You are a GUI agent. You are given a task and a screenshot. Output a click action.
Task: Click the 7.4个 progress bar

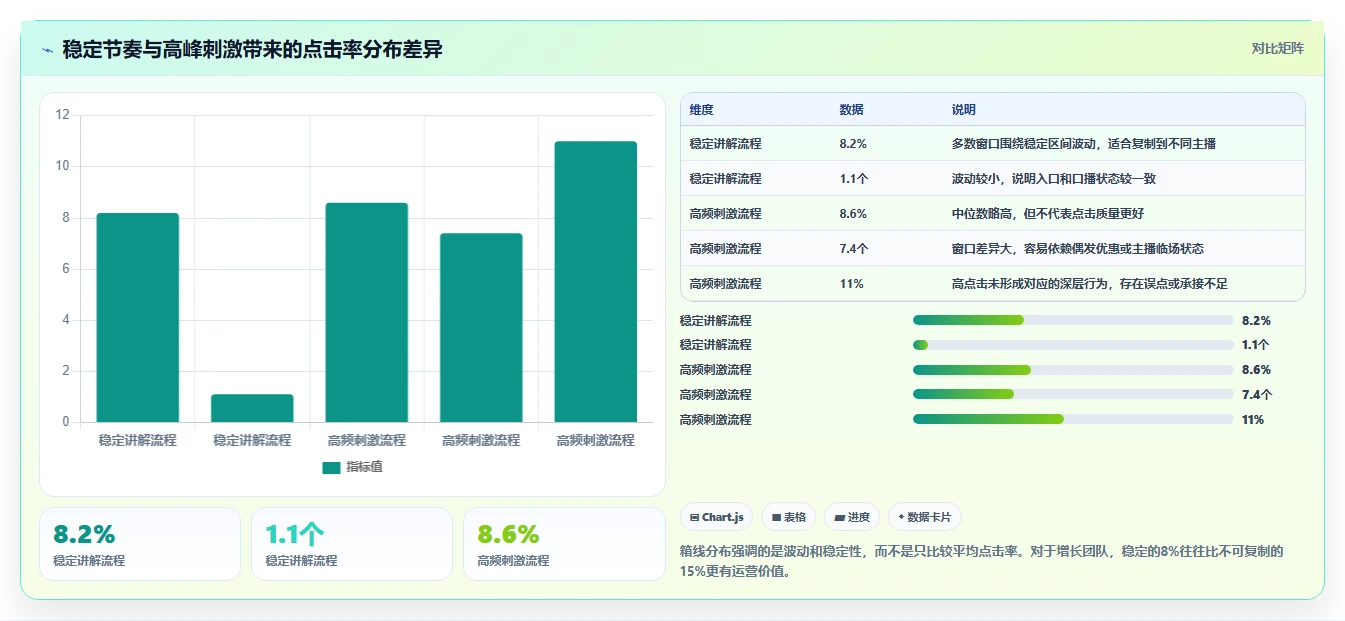1073,395
